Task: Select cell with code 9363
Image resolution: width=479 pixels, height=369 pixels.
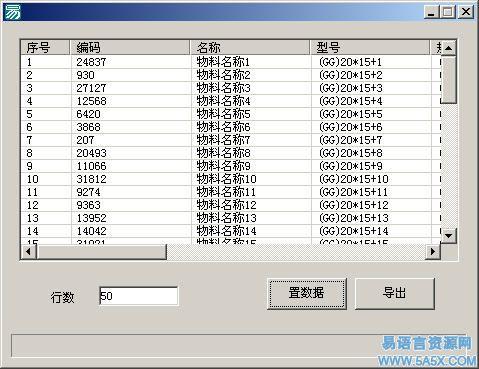Action: (131, 205)
